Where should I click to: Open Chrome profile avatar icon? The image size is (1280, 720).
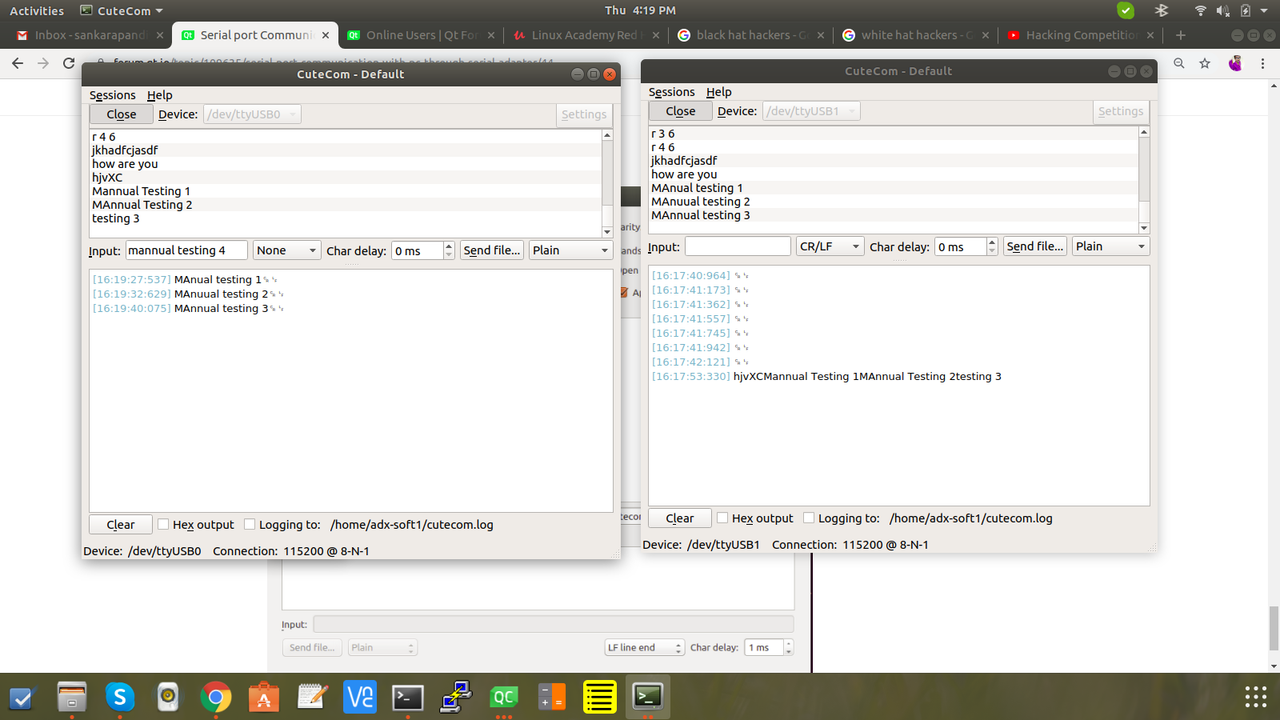[1236, 62]
